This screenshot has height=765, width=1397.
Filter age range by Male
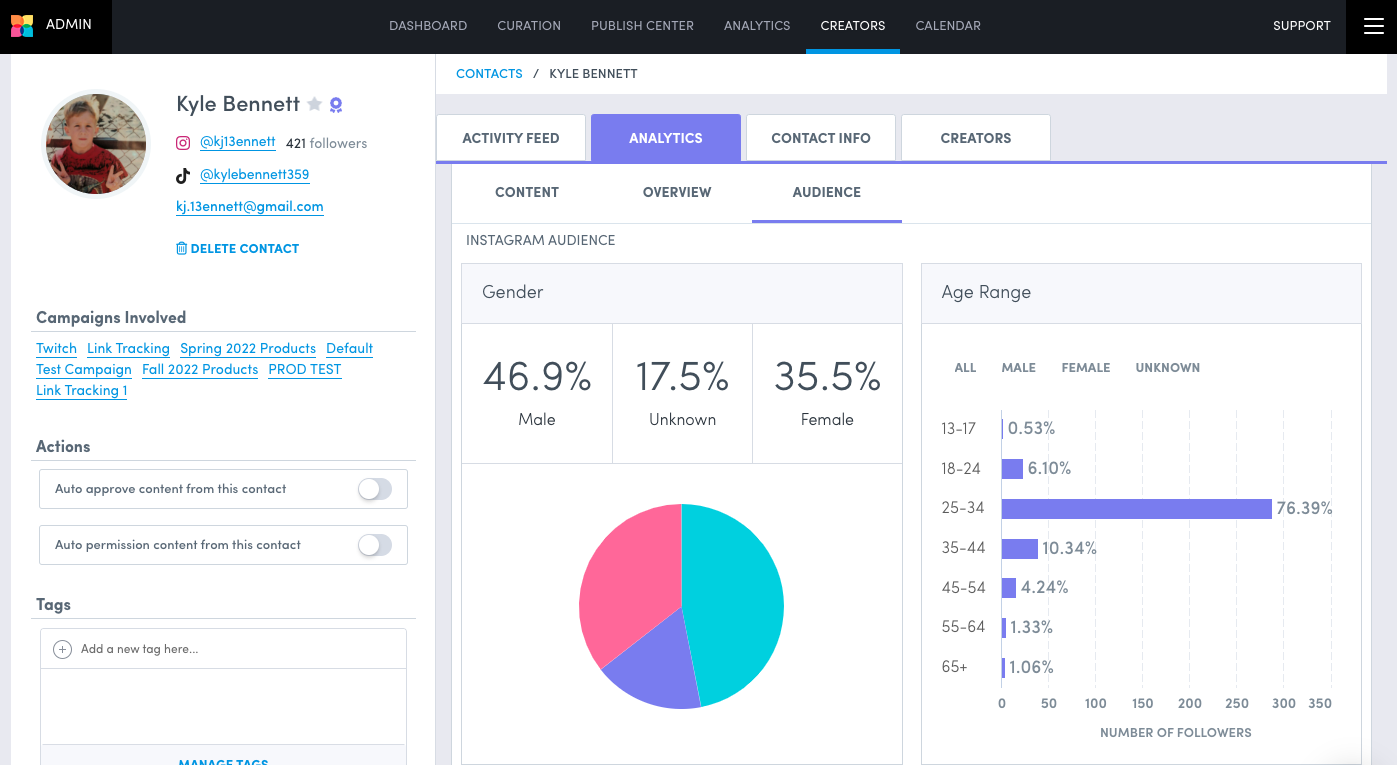click(x=1018, y=368)
